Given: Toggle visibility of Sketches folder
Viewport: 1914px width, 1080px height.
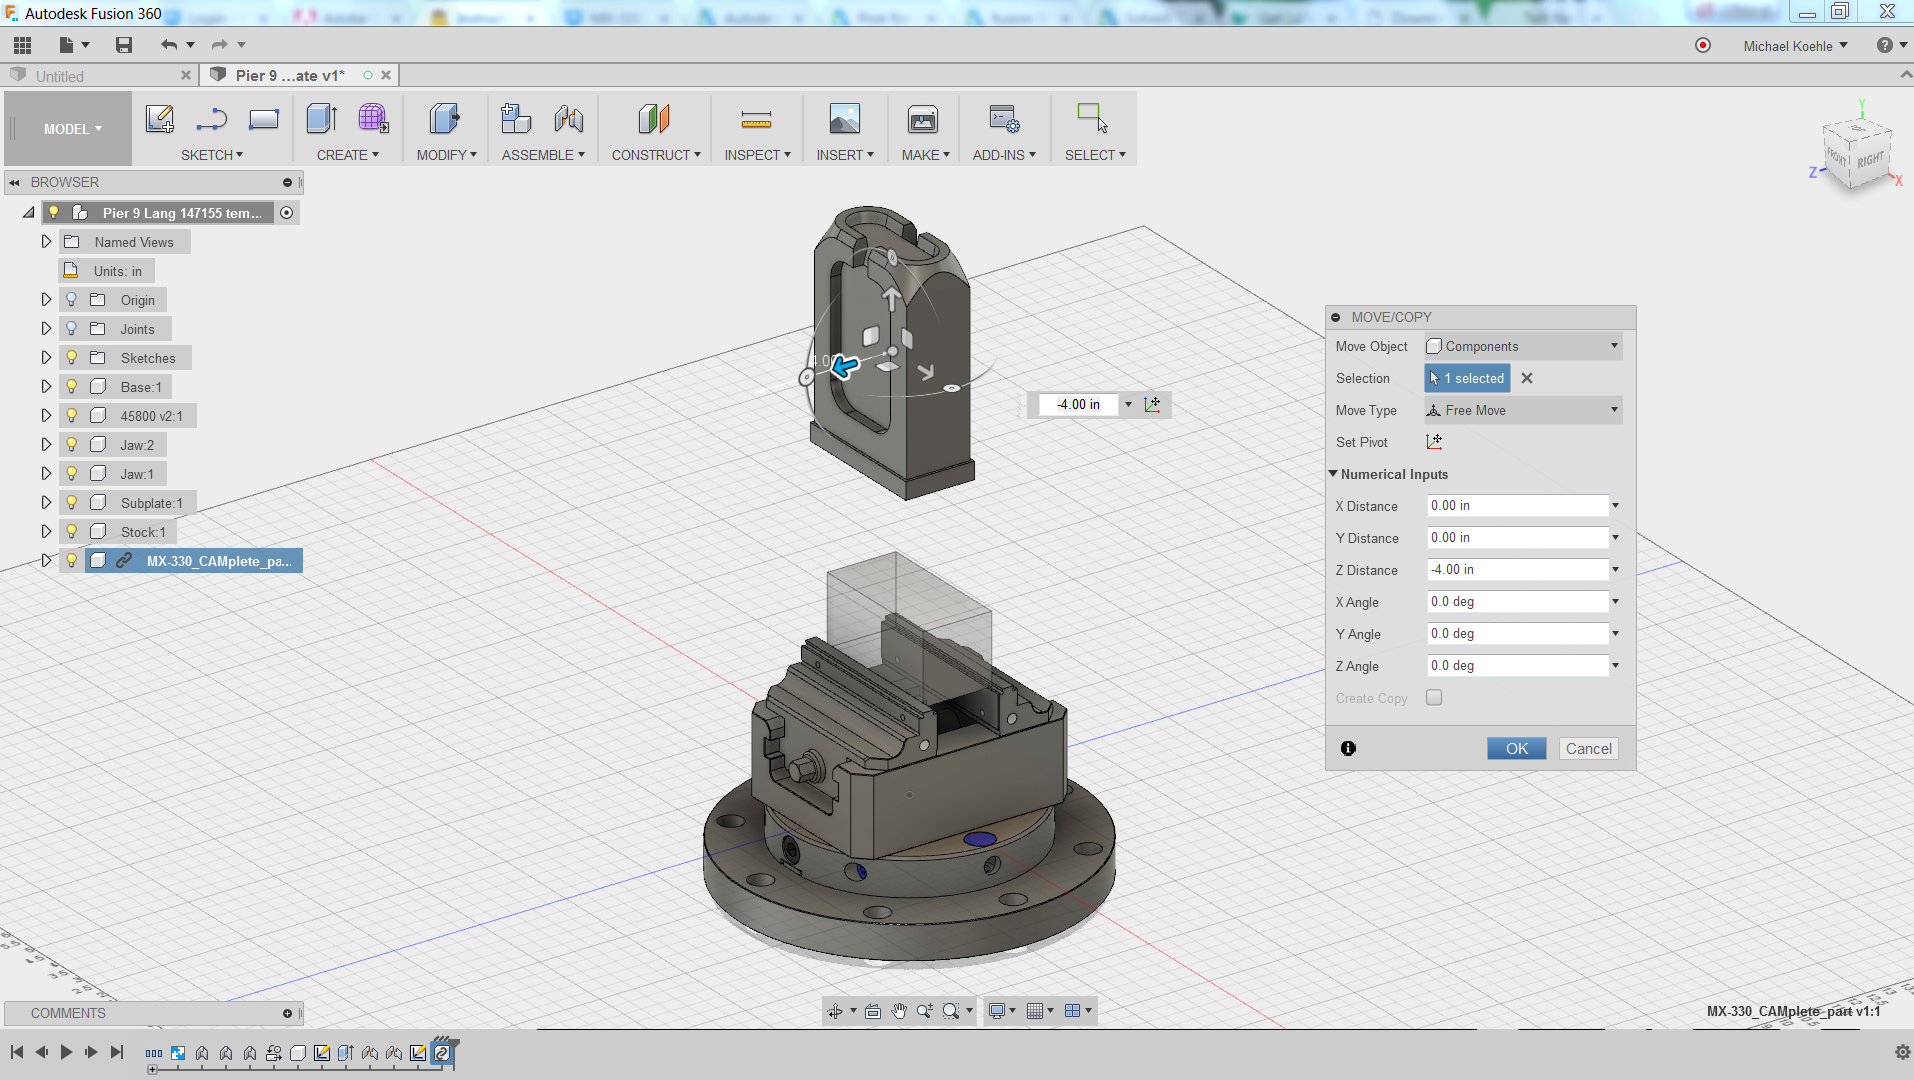Looking at the screenshot, I should click(72, 358).
